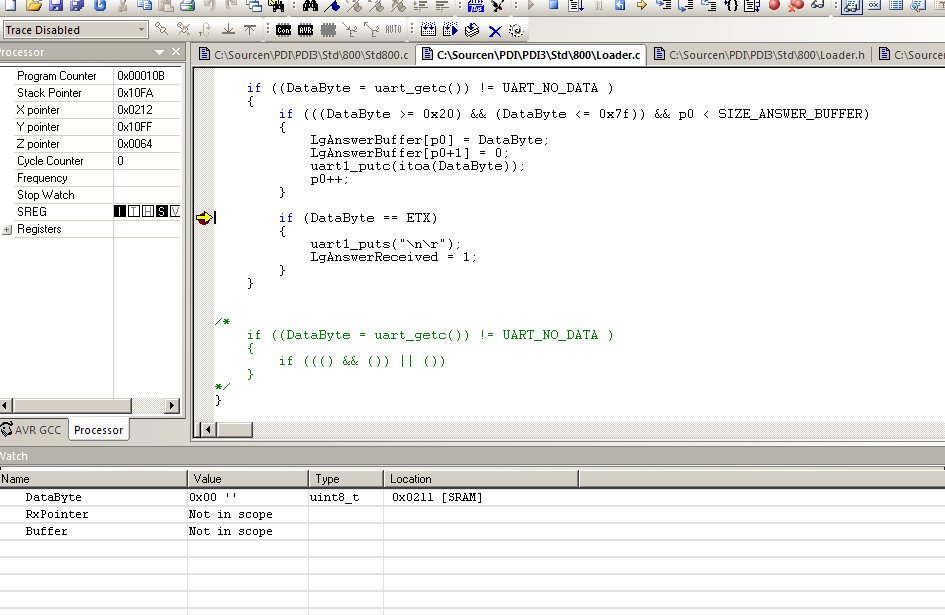This screenshot has width=945, height=615.
Task: Run to cursor using the braces icon
Action: (x=730, y=5)
